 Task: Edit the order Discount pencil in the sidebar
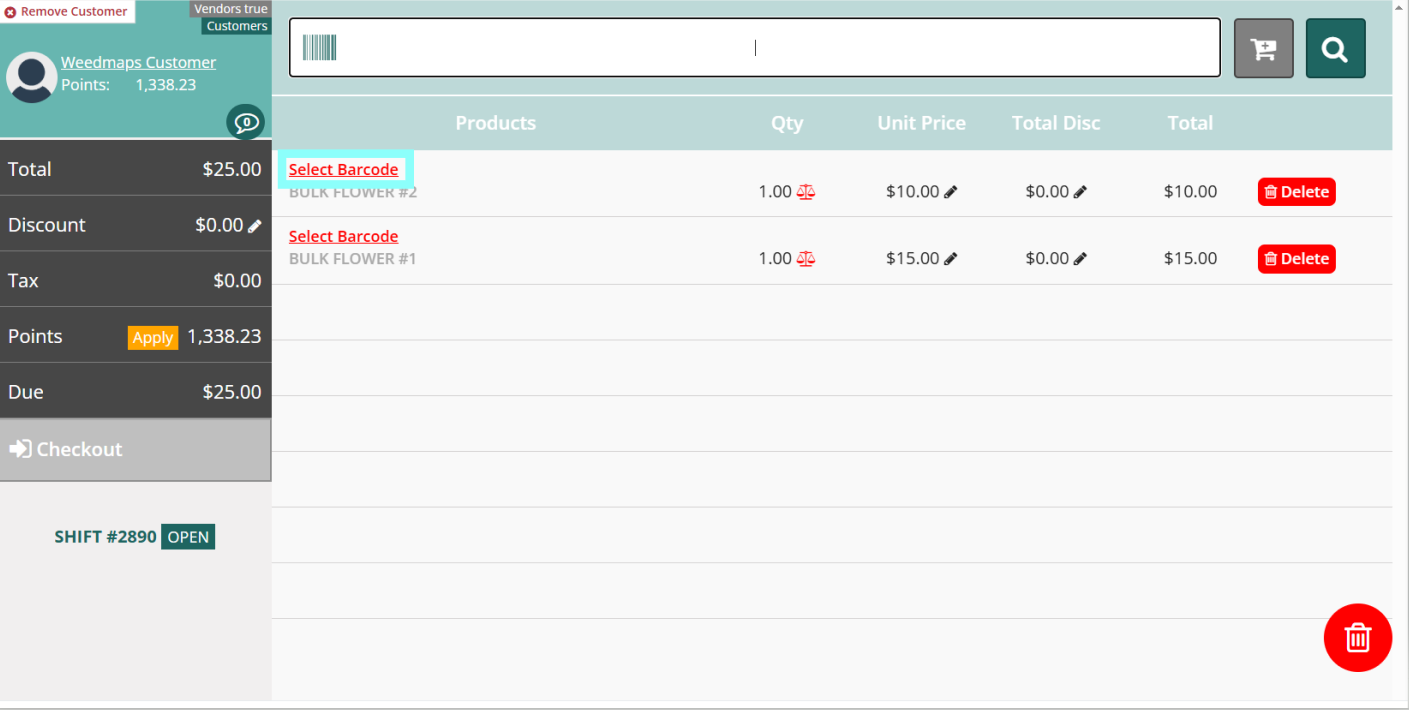255,226
